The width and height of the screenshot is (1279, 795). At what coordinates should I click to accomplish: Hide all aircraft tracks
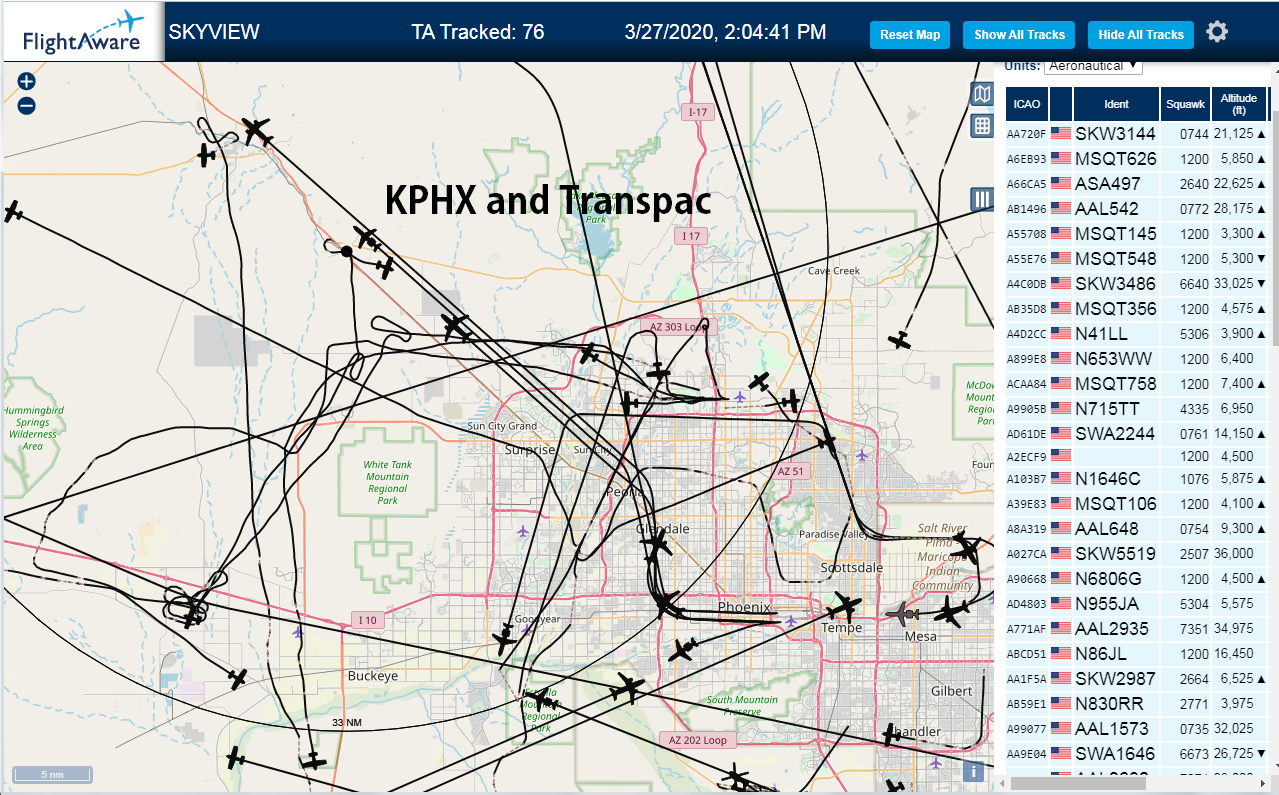point(1141,34)
